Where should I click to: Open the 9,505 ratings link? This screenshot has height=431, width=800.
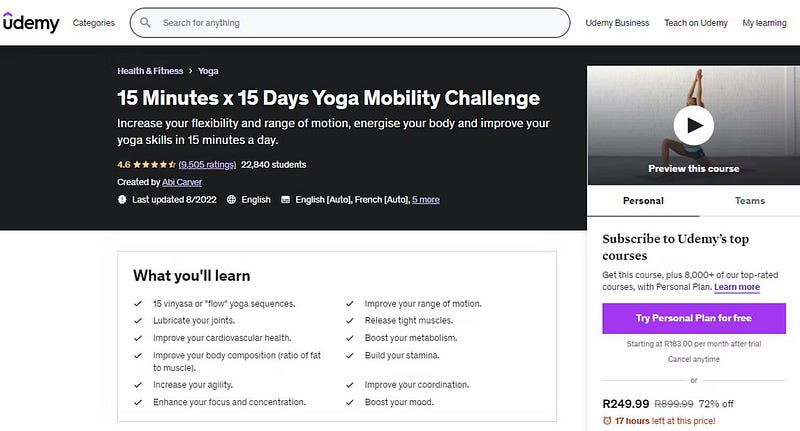207,164
